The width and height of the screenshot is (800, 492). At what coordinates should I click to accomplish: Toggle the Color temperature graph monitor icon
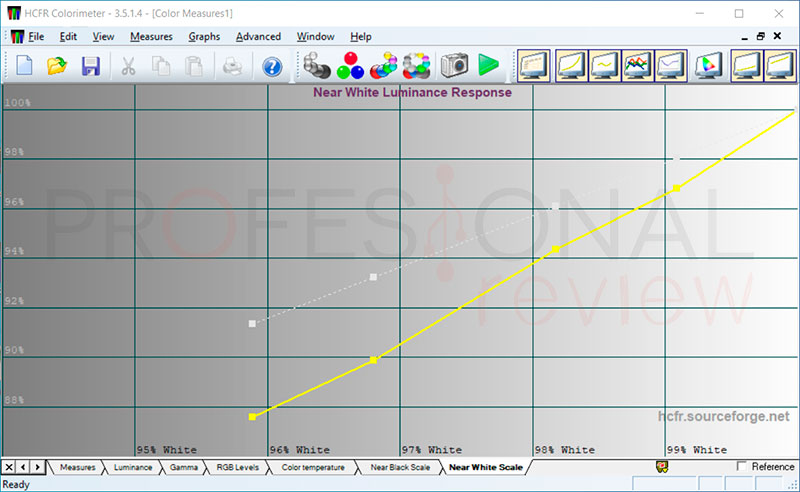coord(671,65)
